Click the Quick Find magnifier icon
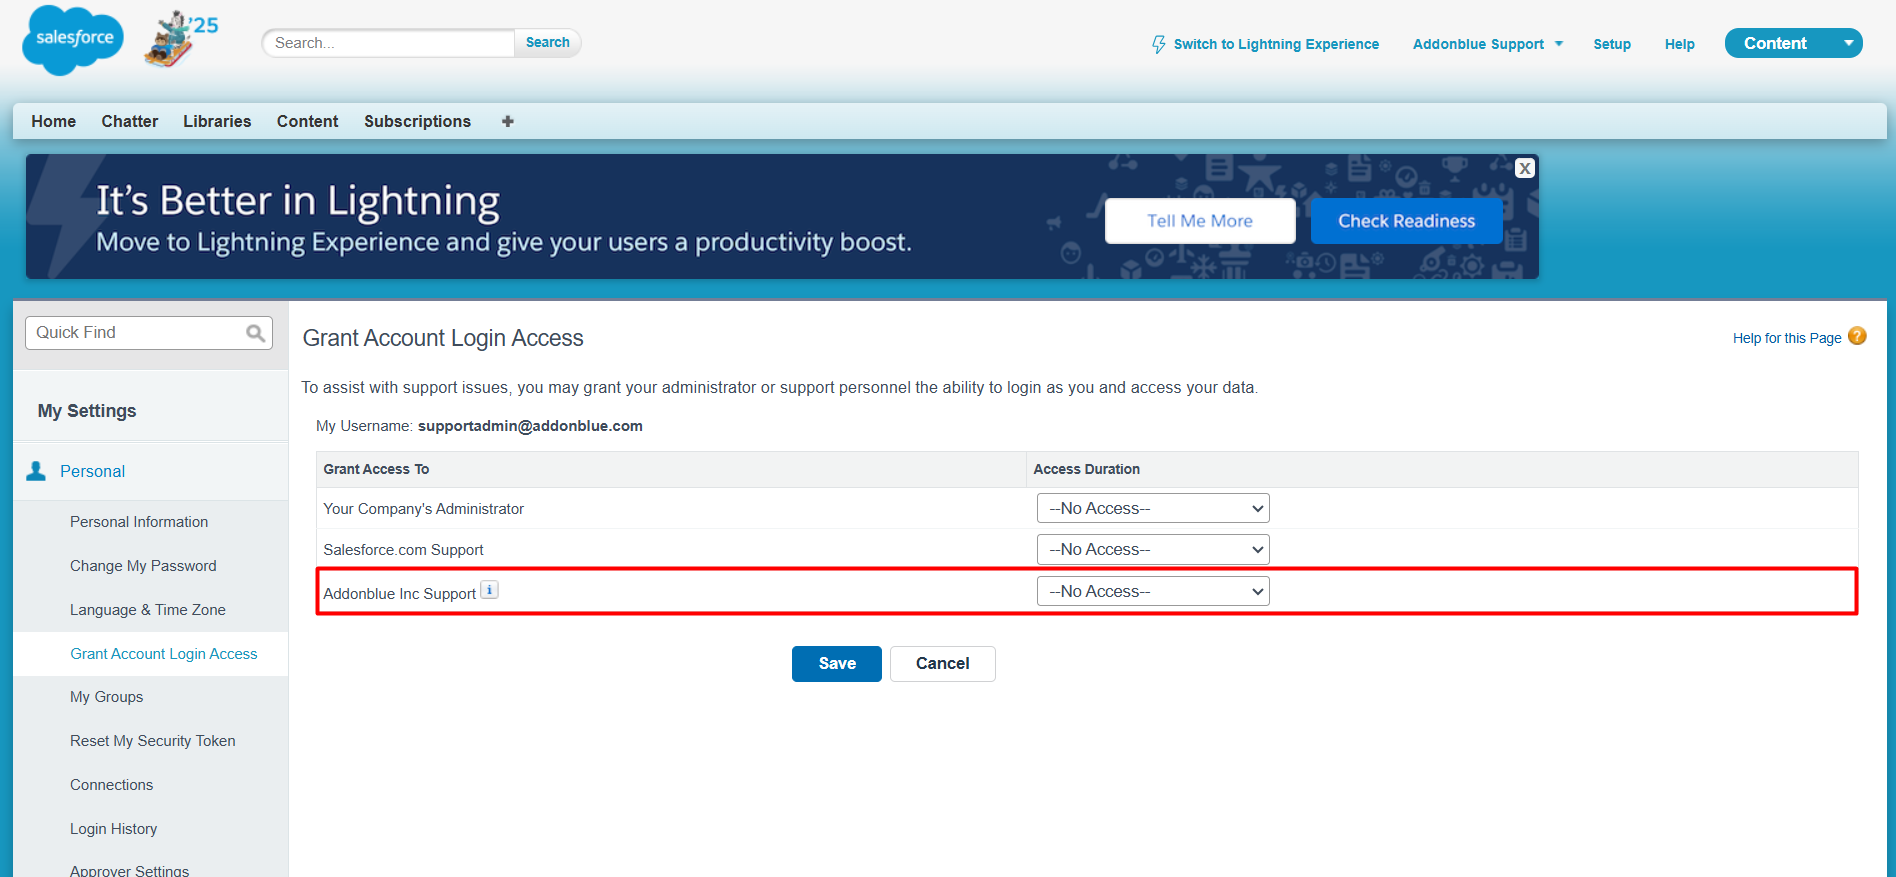Screen dimensions: 1896x877 coord(256,333)
